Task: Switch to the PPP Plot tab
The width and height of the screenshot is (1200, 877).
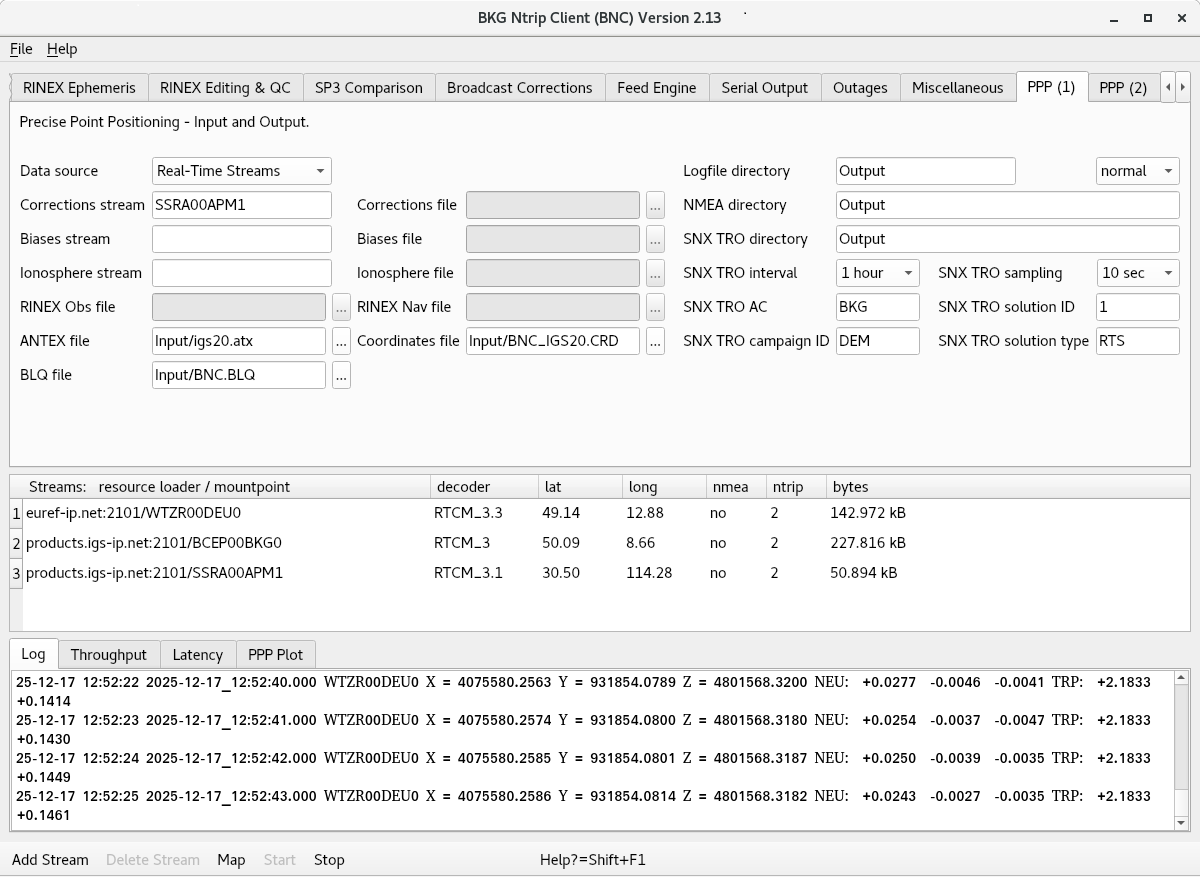Action: click(275, 655)
